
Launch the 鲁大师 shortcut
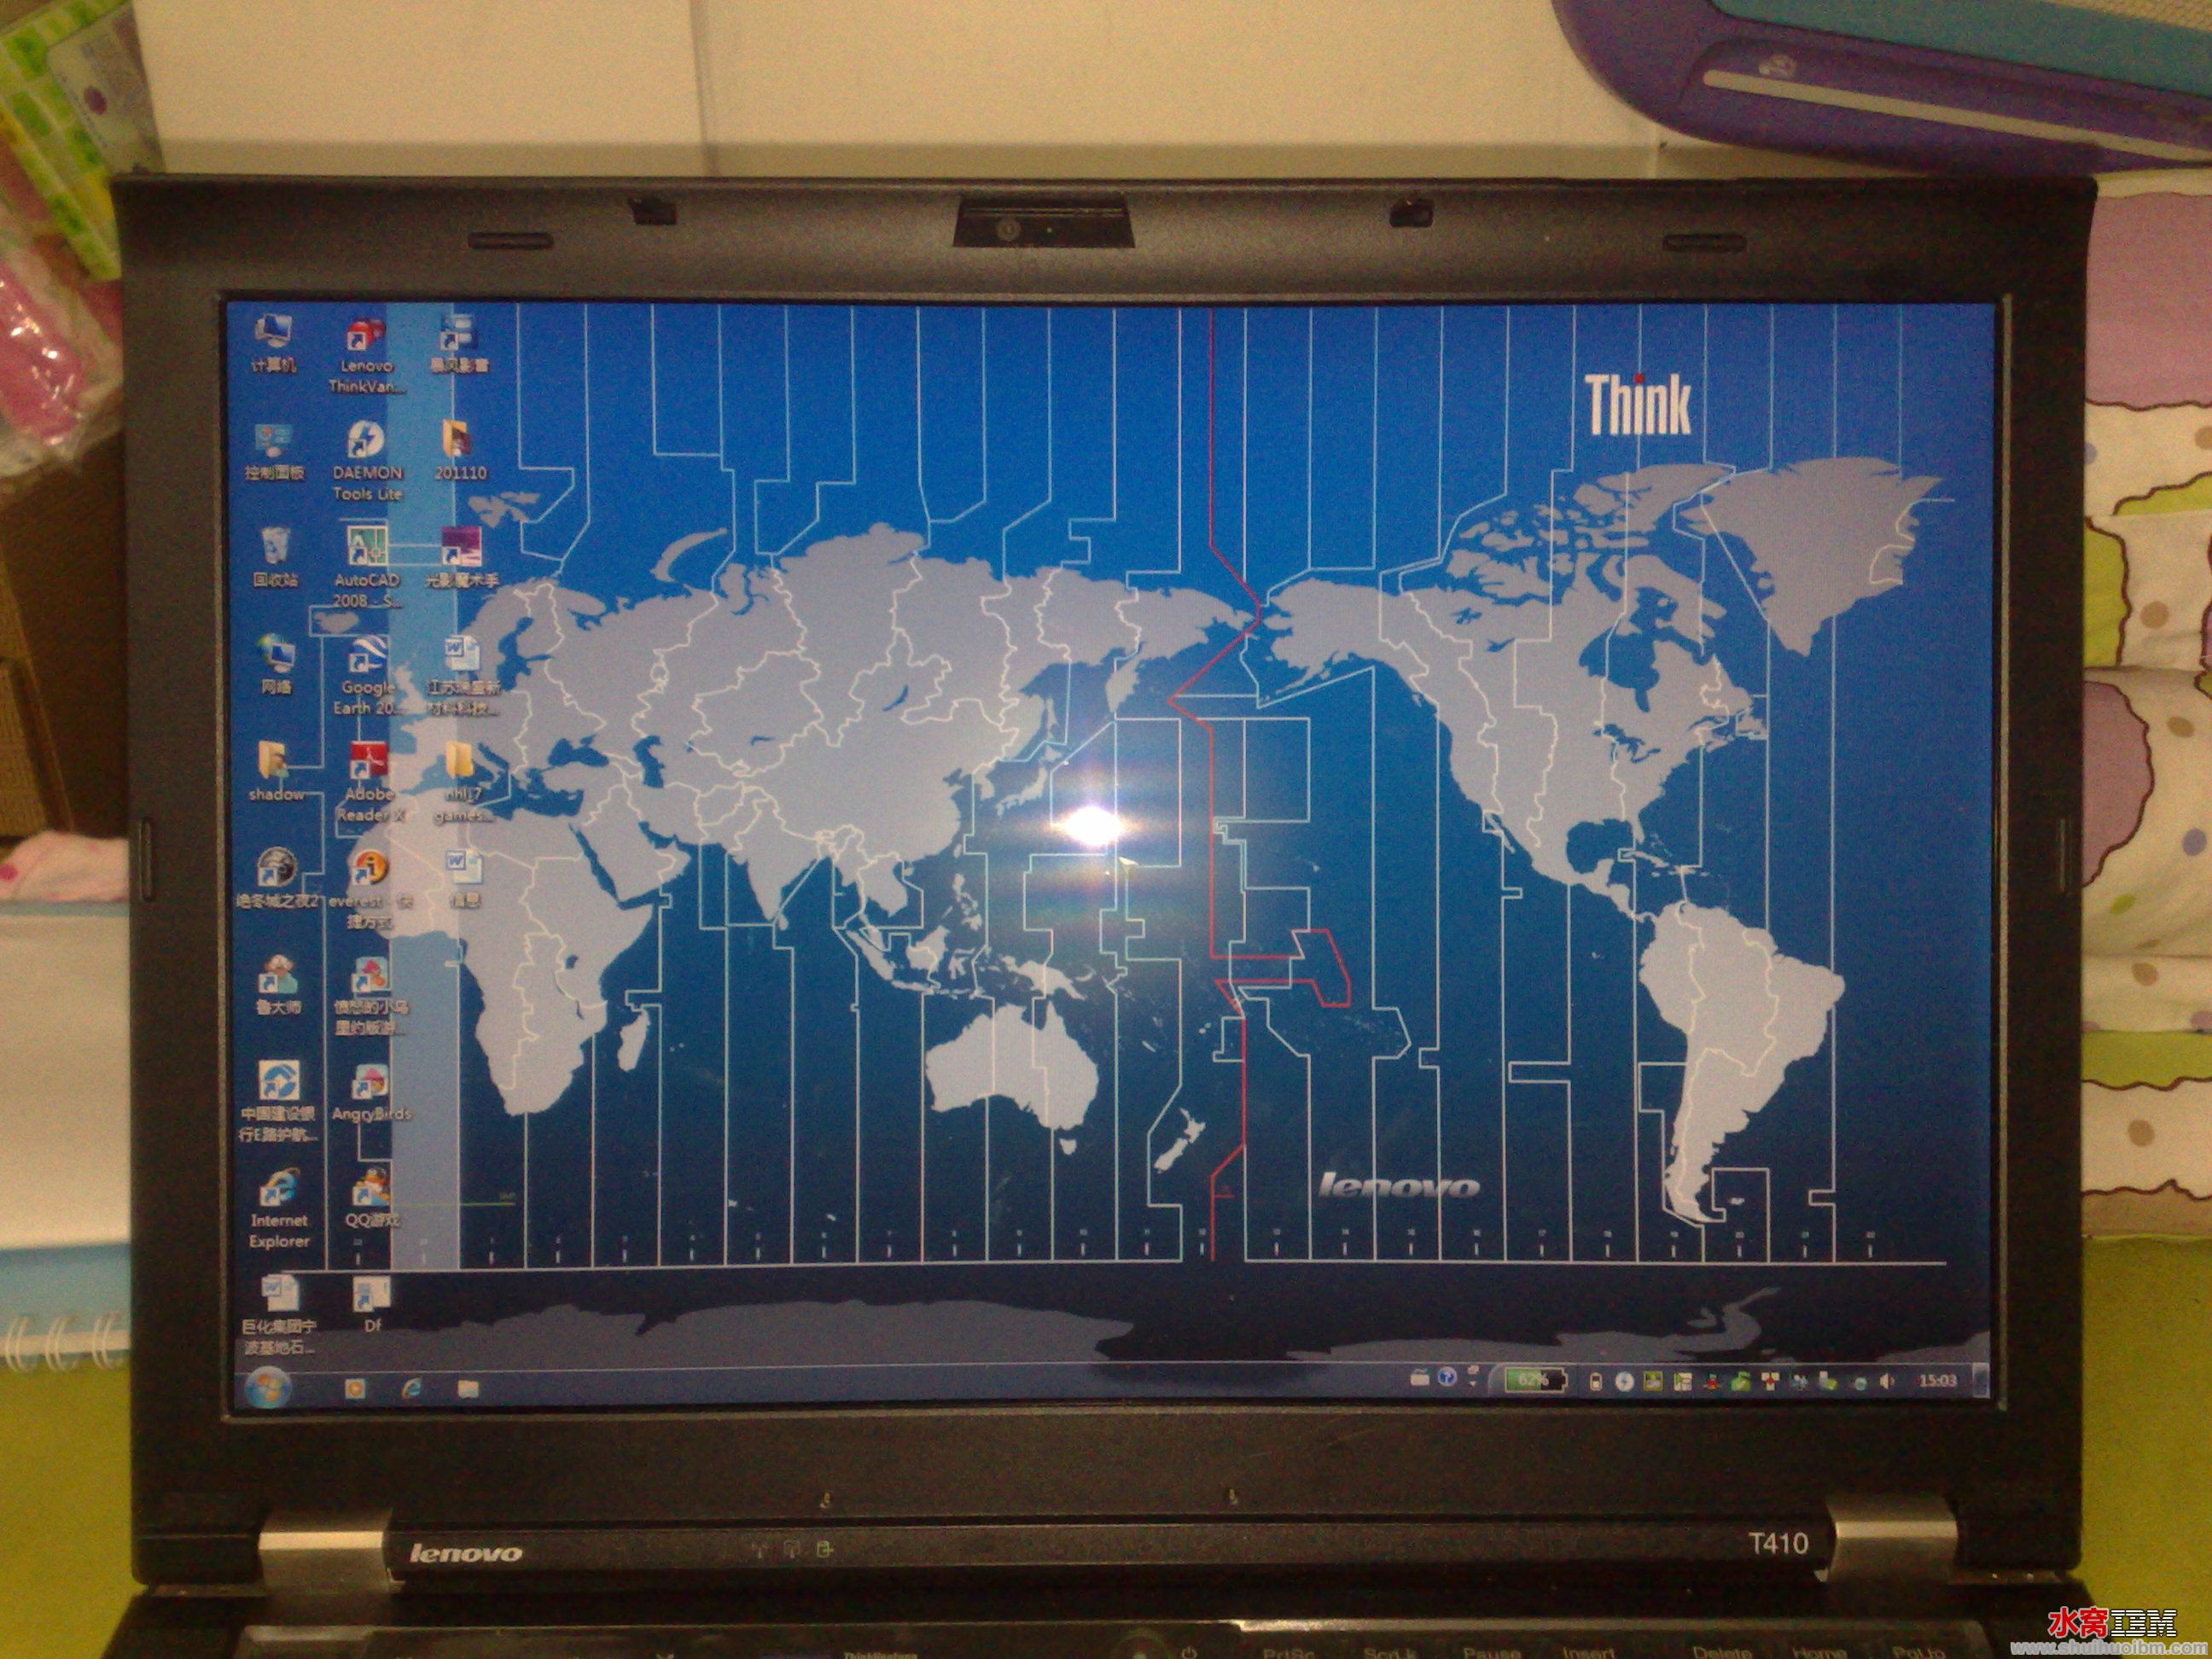[277, 985]
